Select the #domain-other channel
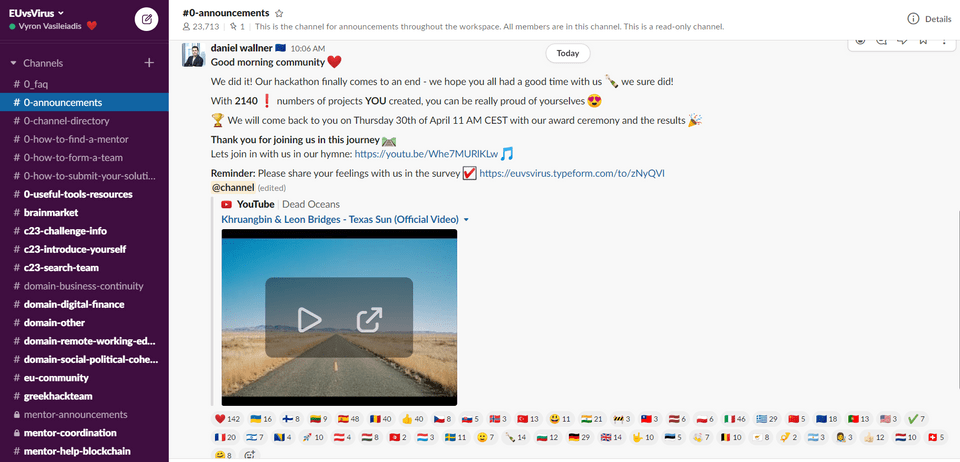The height and width of the screenshot is (462, 960). [84, 322]
